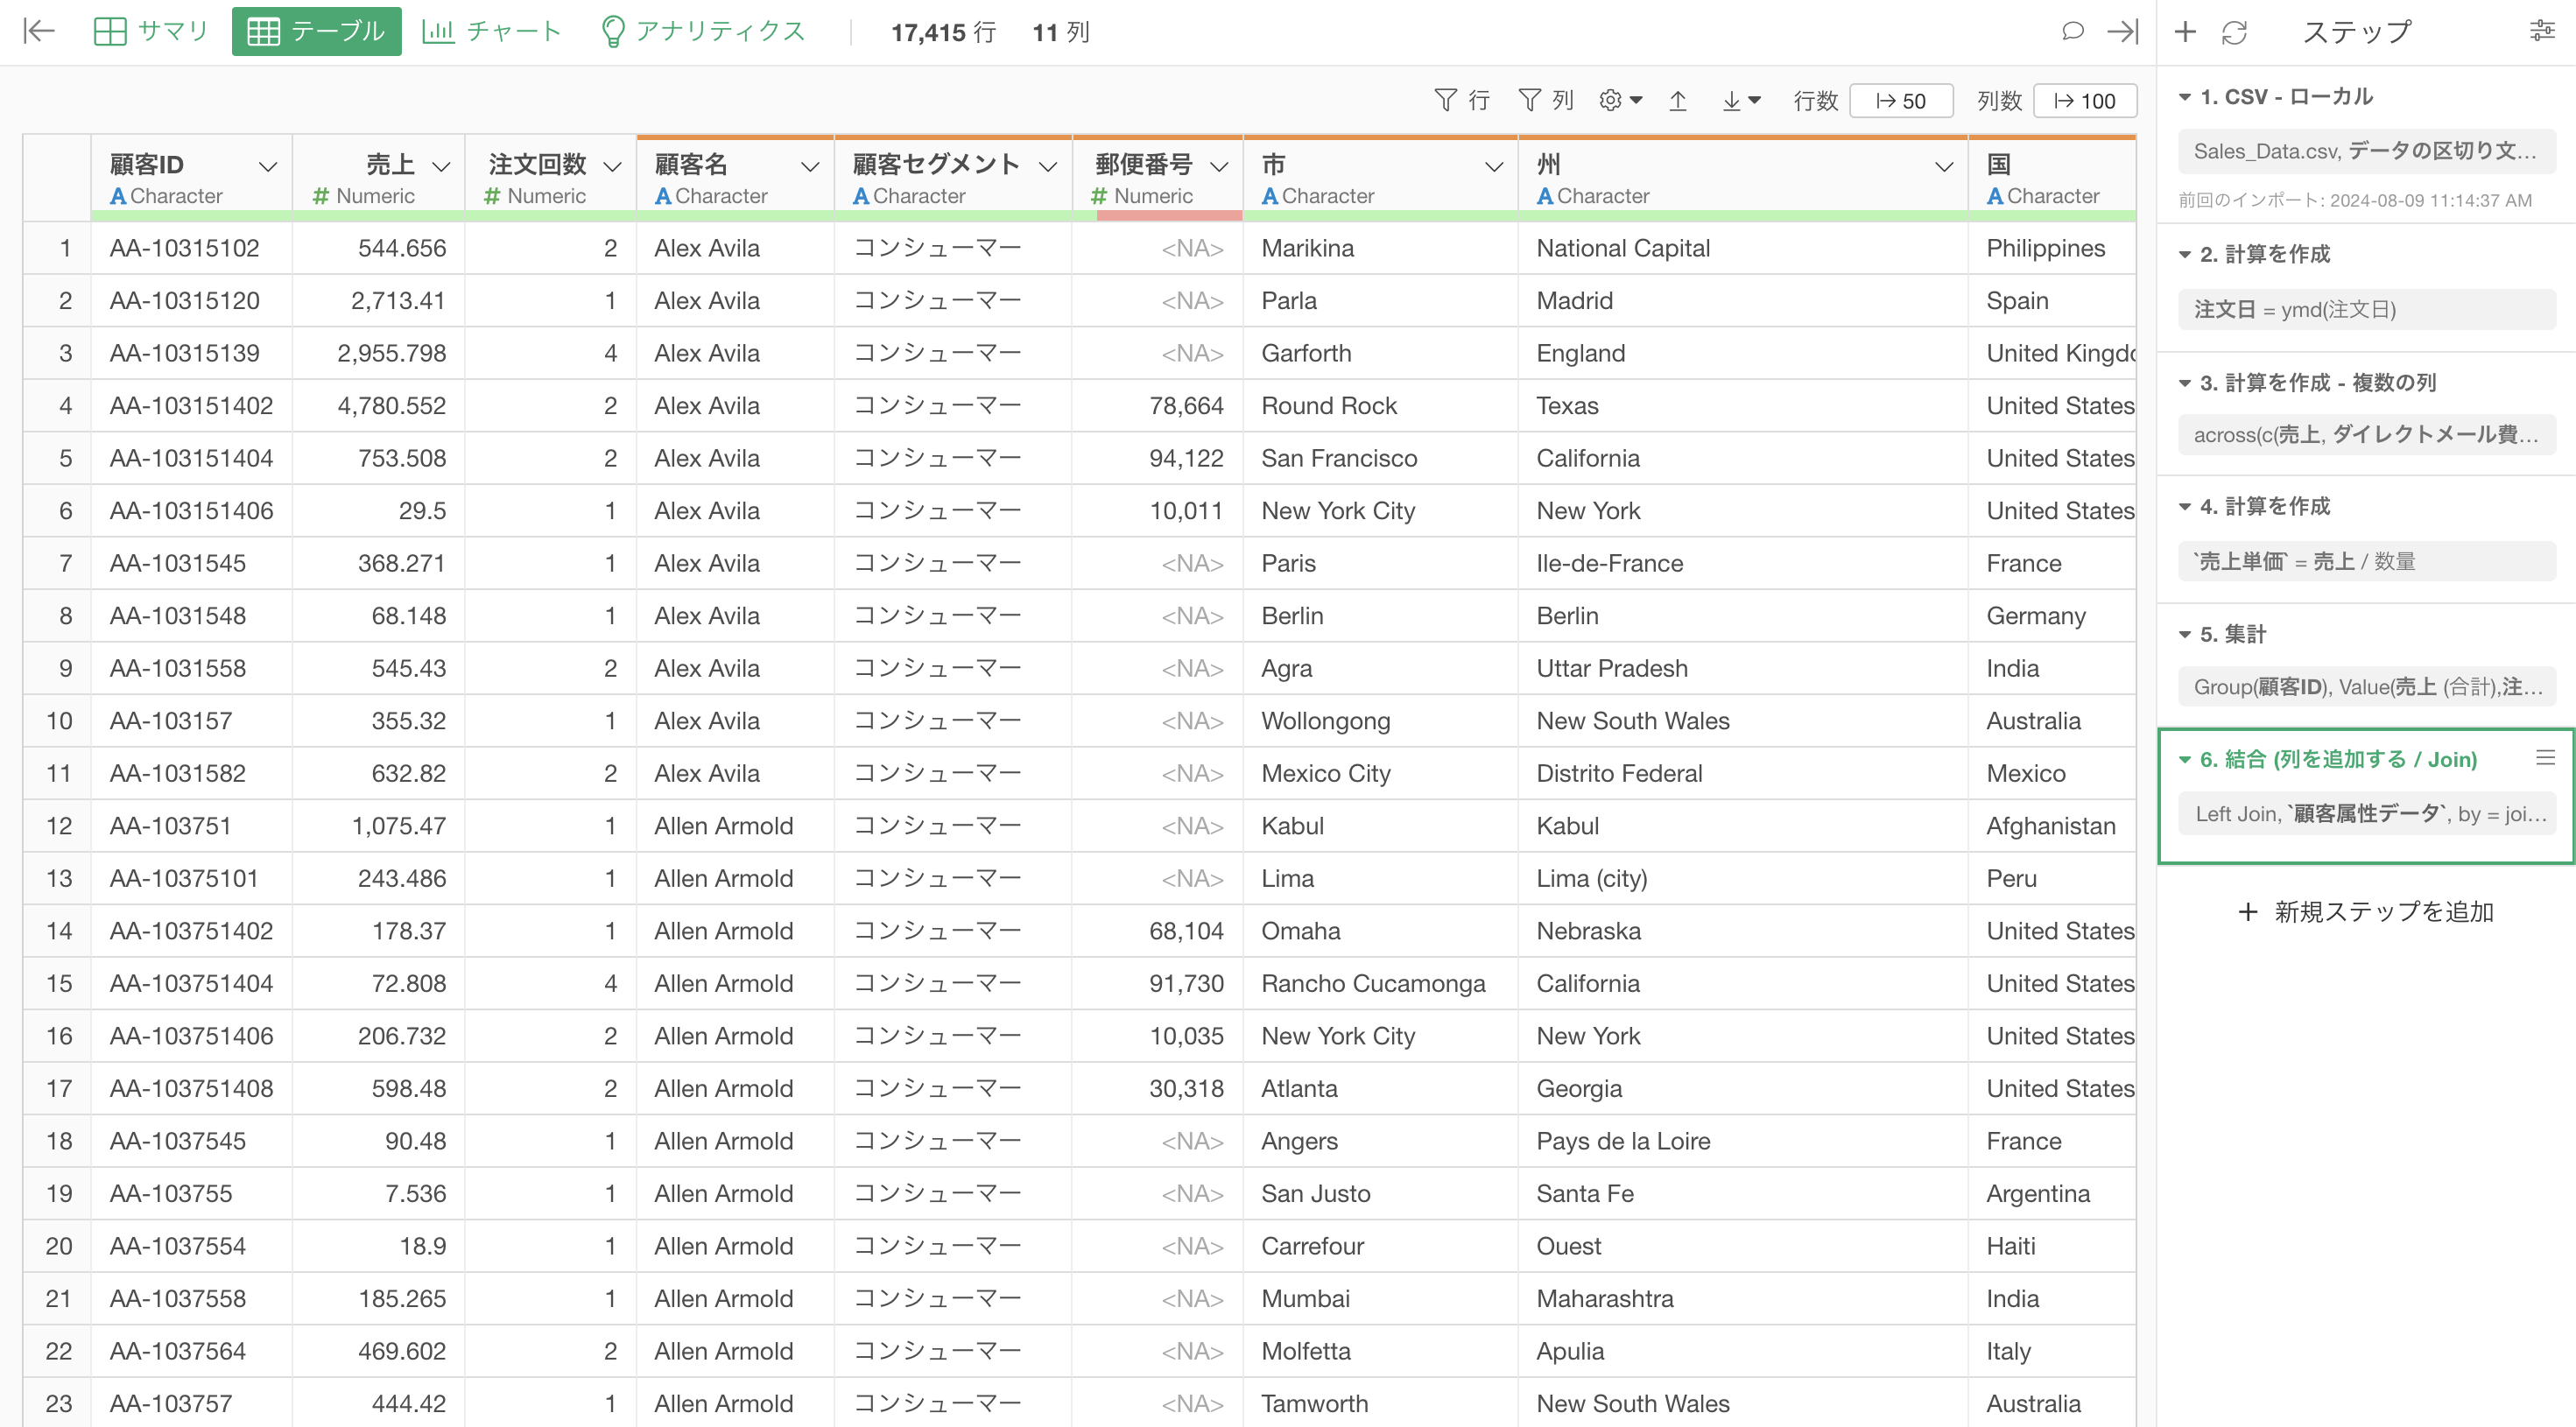Select cell AA-10315102
The height and width of the screenshot is (1427, 2576).
tap(192, 248)
